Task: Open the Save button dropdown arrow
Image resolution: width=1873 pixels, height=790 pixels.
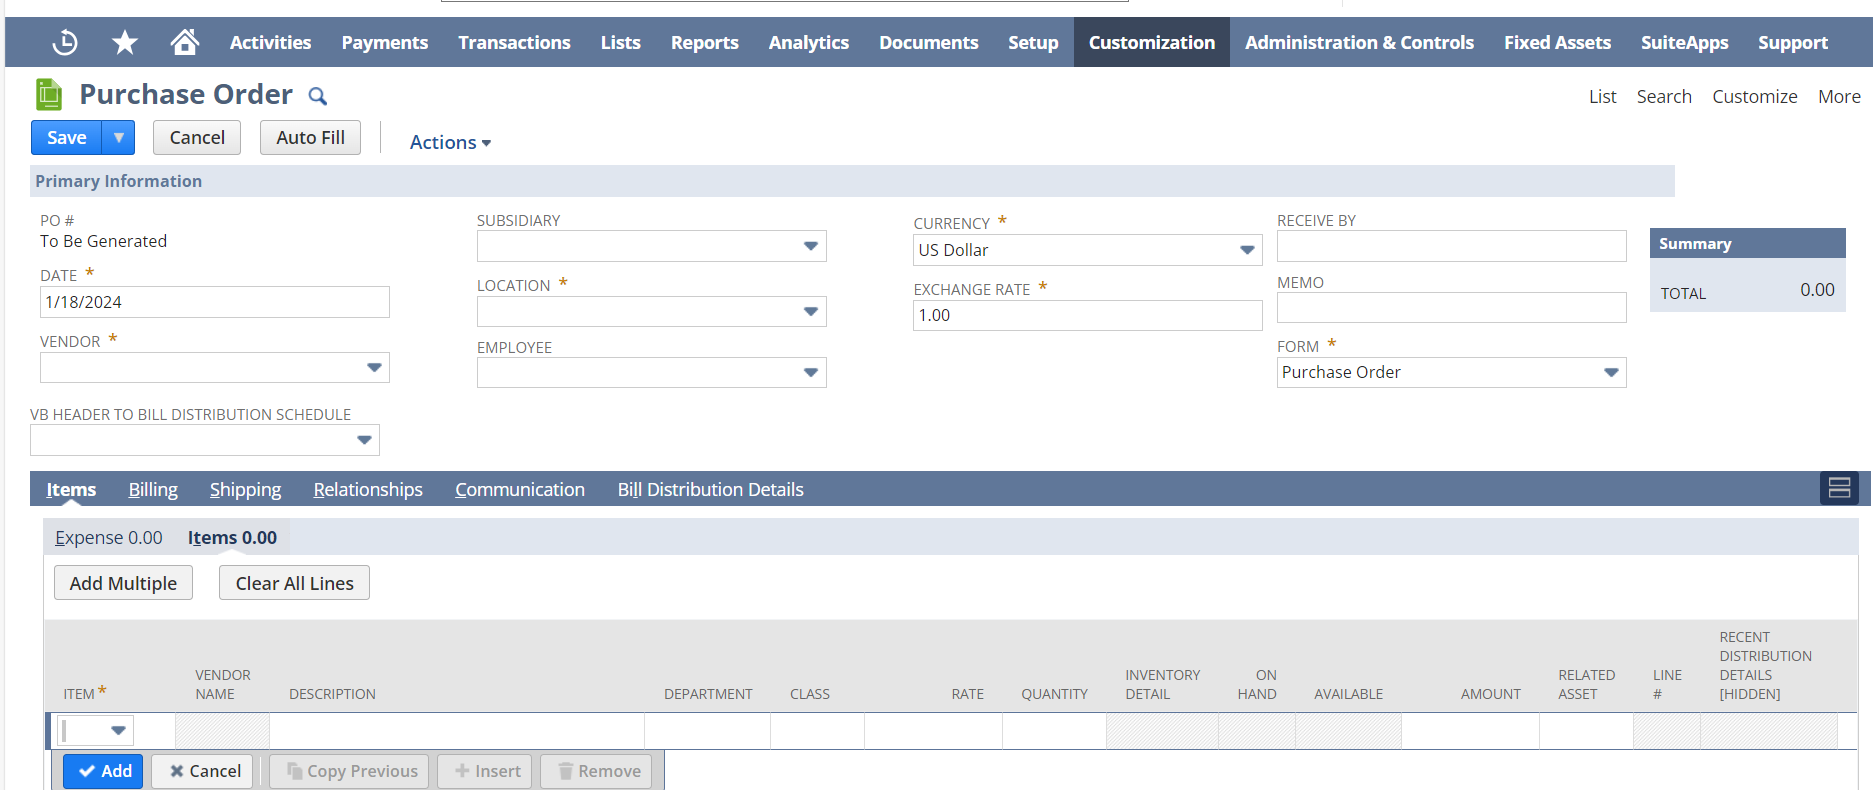Action: coord(119,138)
